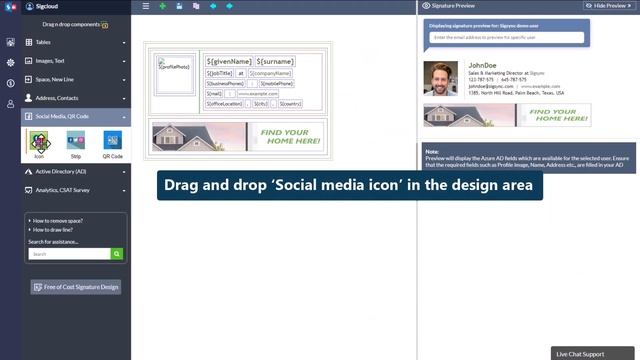Expand the Active Directory (AD) section

point(76,172)
